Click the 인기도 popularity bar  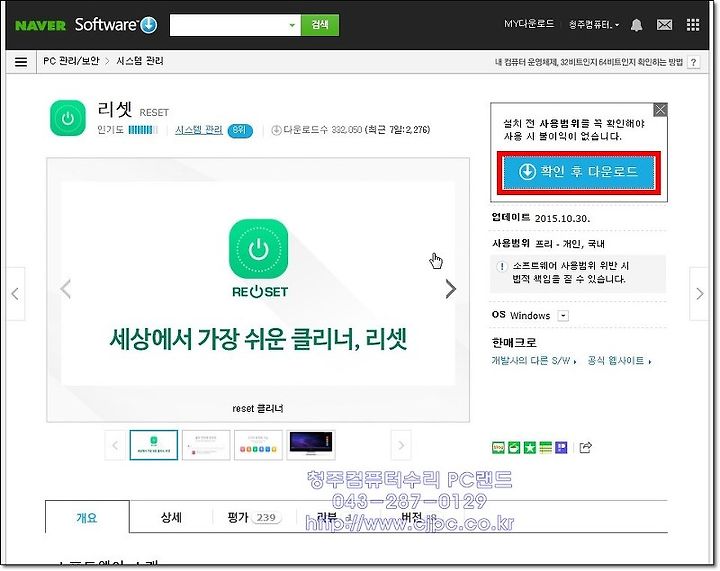coord(143,130)
